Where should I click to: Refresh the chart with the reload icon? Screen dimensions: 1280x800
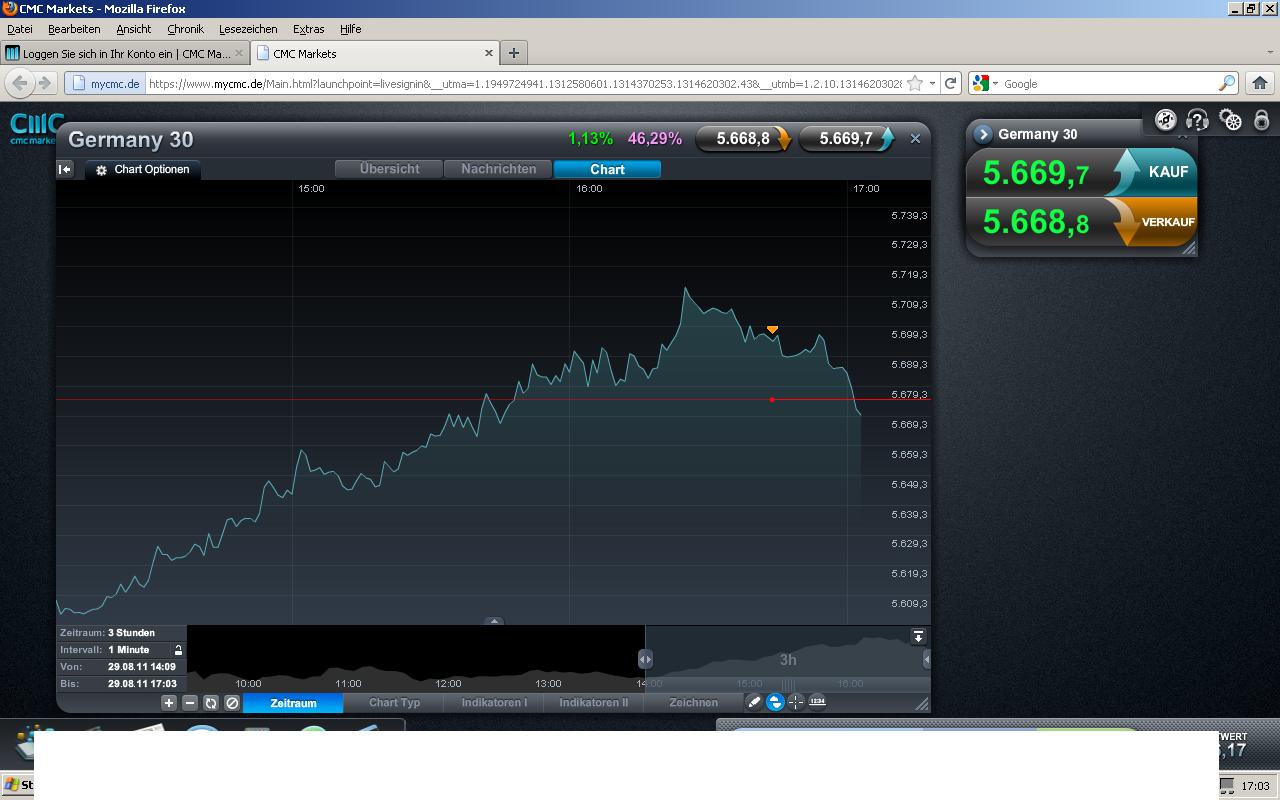[211, 703]
